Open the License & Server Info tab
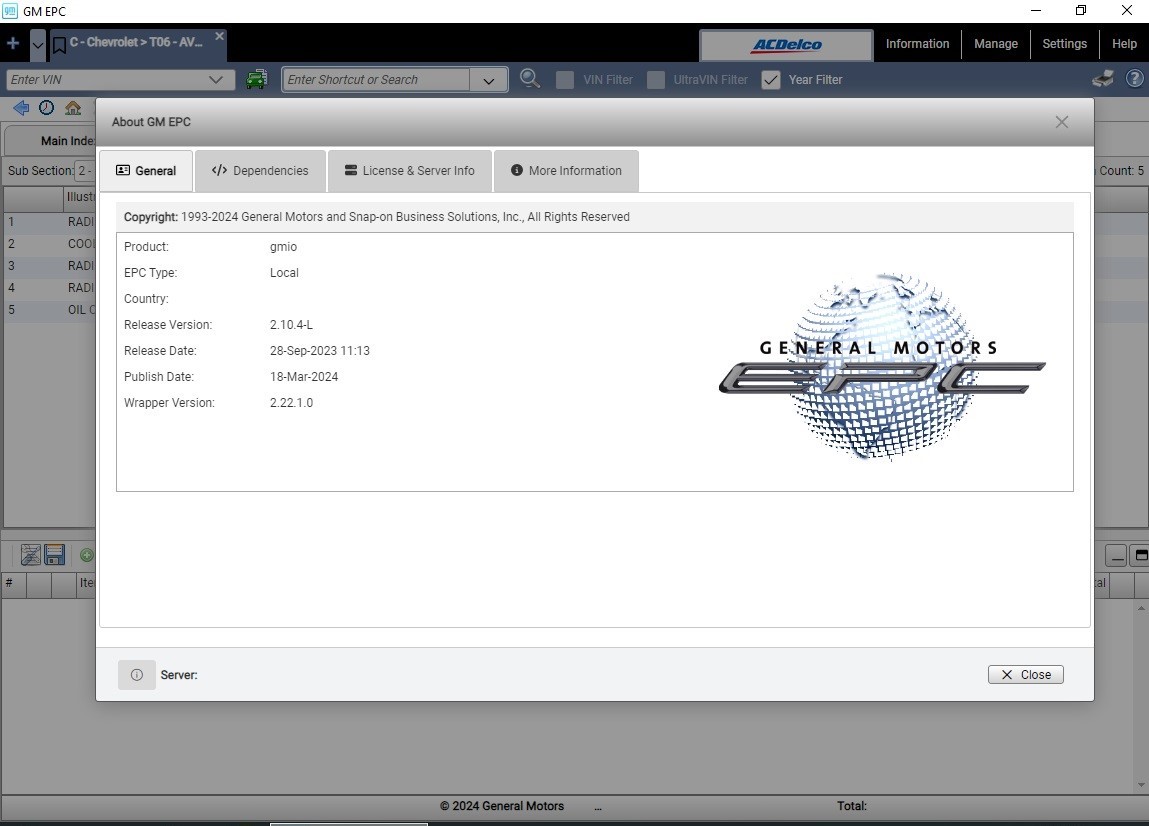Viewport: 1149px width, 826px height. (410, 171)
